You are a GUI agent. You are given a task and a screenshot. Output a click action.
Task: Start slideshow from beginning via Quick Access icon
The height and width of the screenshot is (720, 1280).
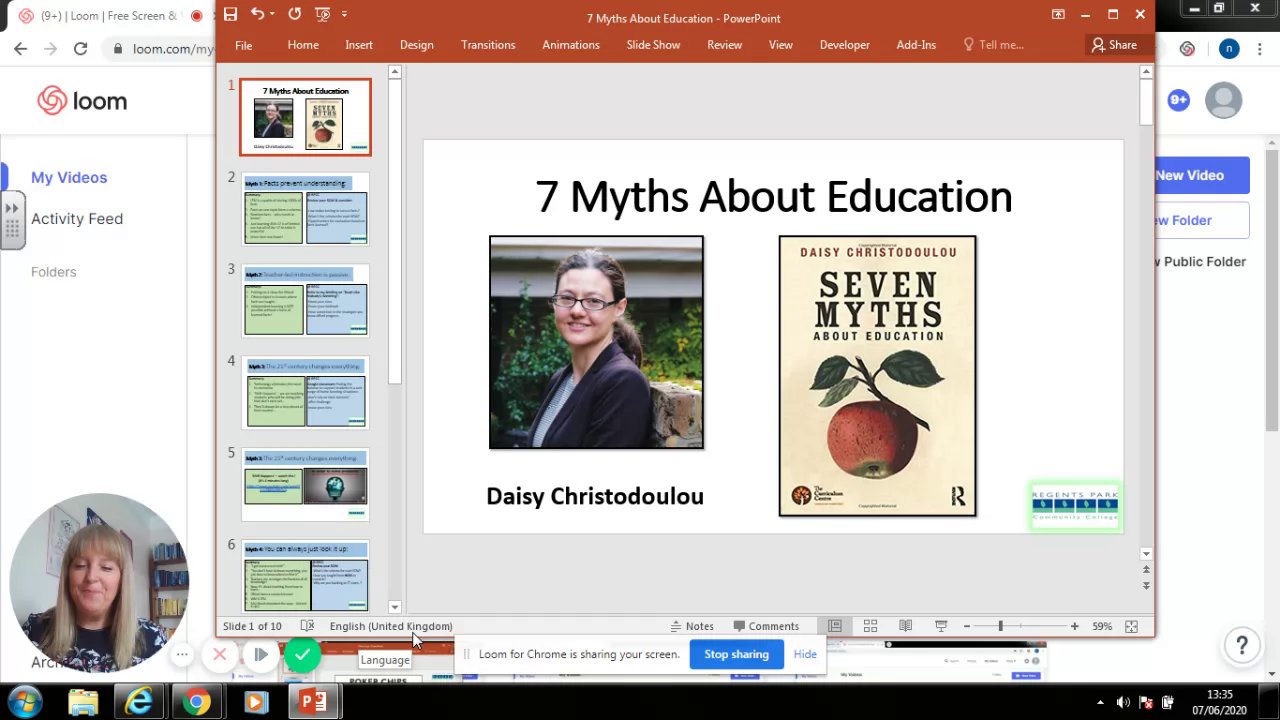pyautogui.click(x=321, y=14)
